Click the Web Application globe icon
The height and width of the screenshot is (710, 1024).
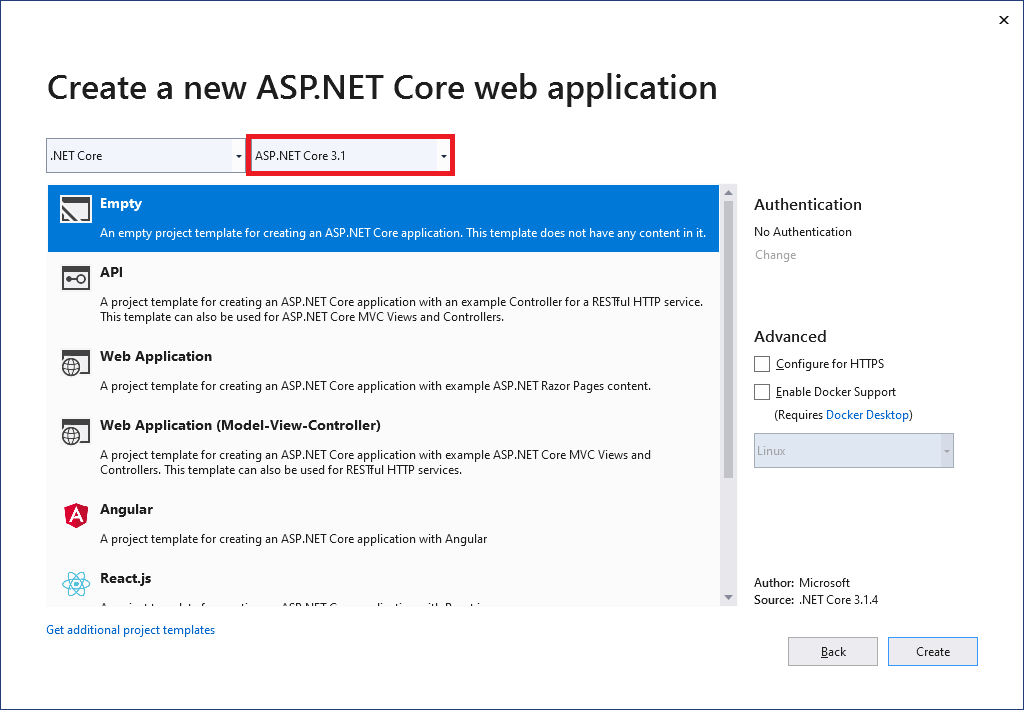(76, 363)
